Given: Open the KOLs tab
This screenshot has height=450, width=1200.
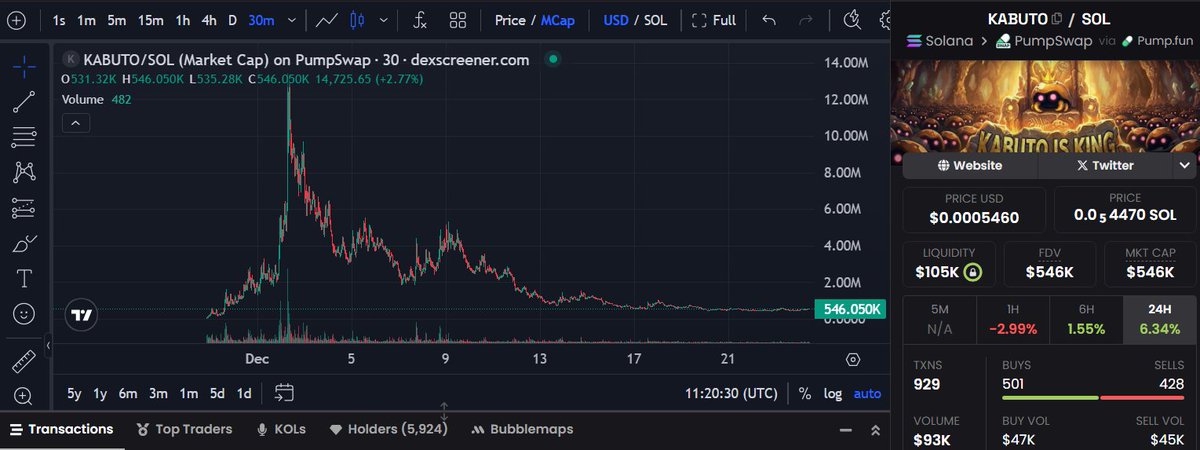Looking at the screenshot, I should 282,429.
